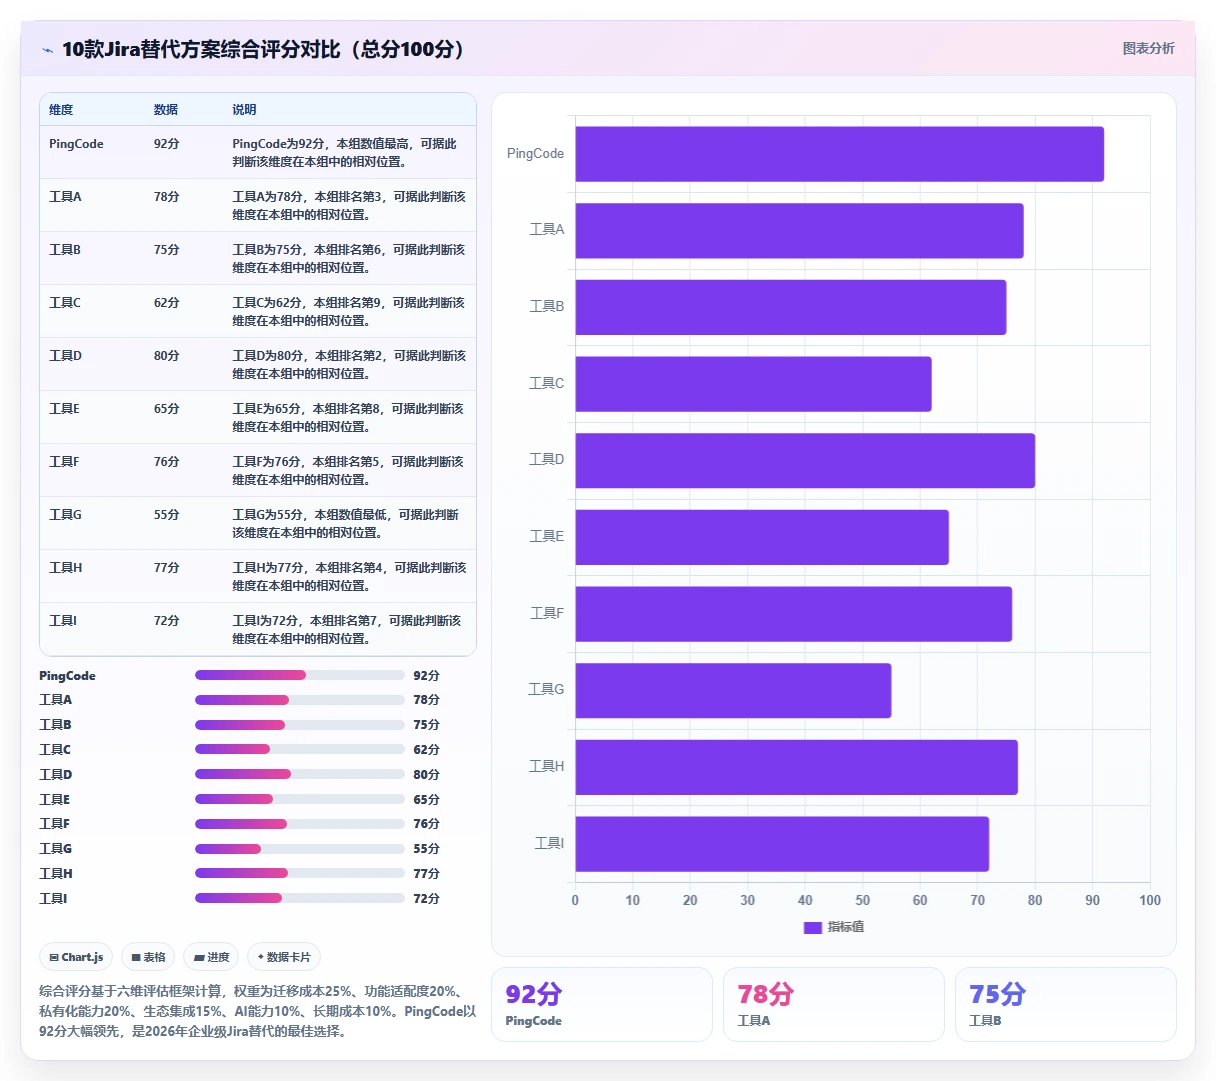
Task: Click the 工具D 80分 progress bar
Action: click(x=300, y=774)
